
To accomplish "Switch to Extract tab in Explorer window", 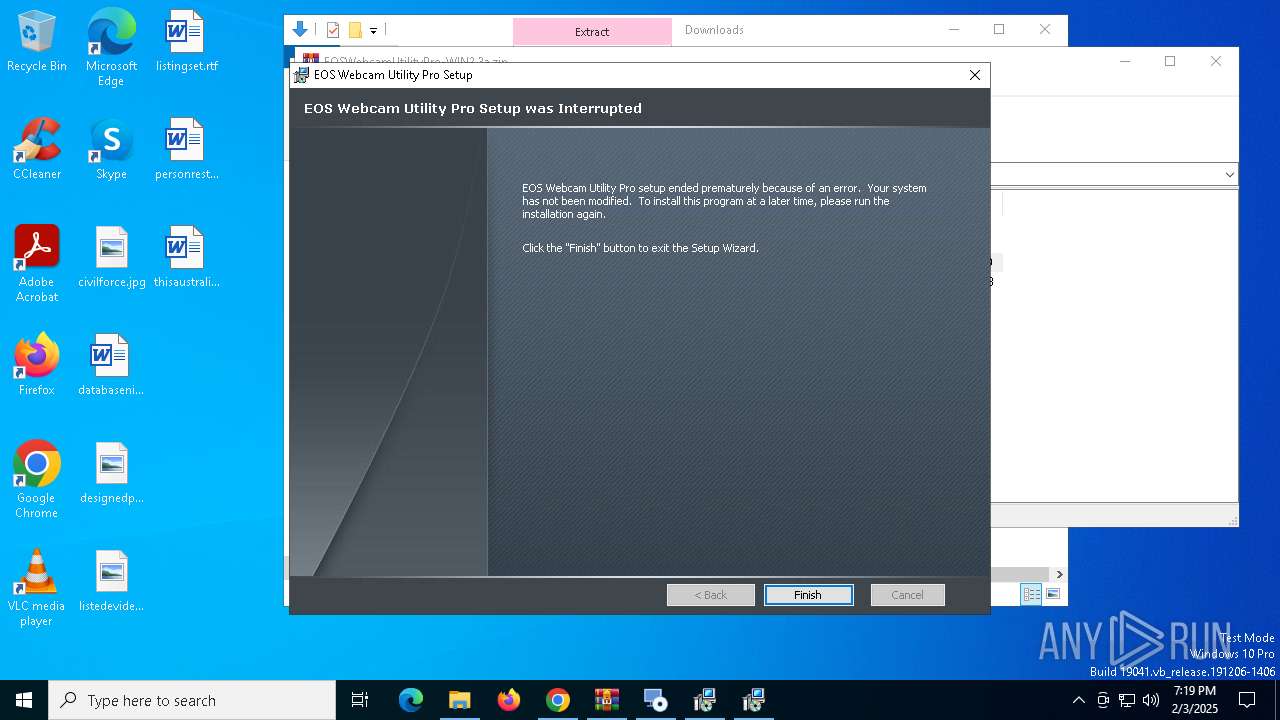I will click(592, 32).
